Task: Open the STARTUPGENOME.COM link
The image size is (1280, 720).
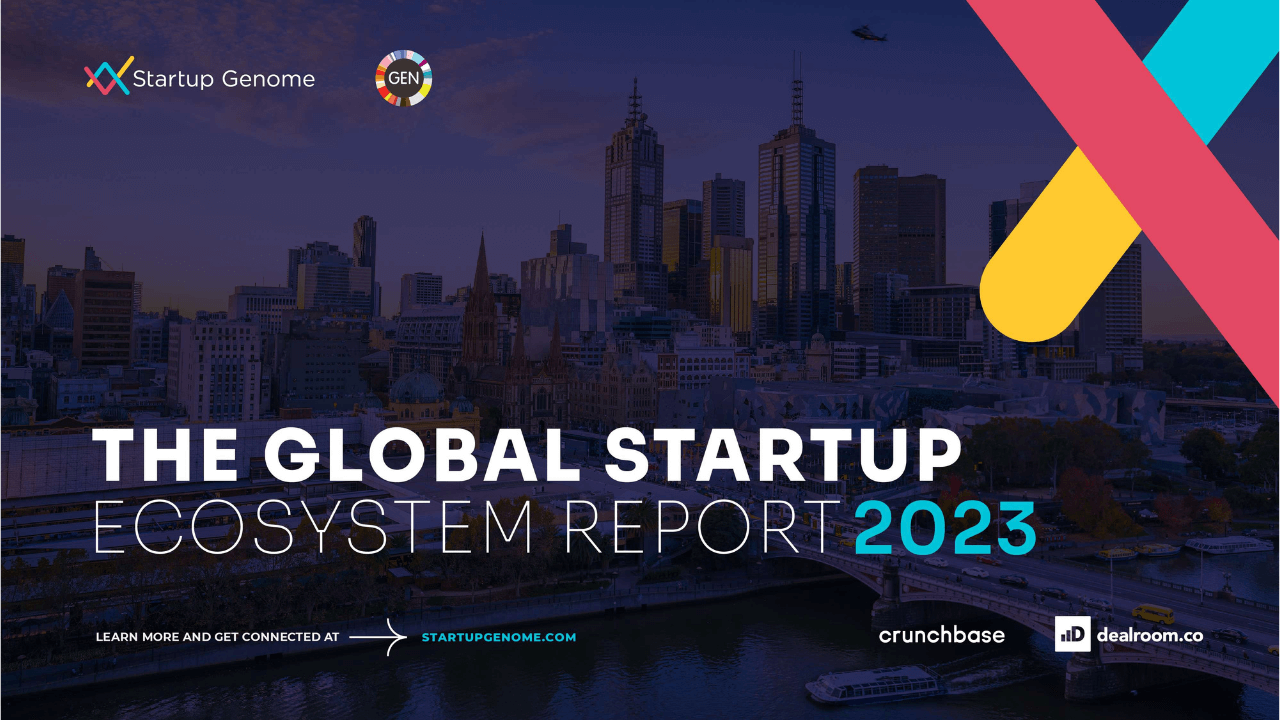Action: 499,637
